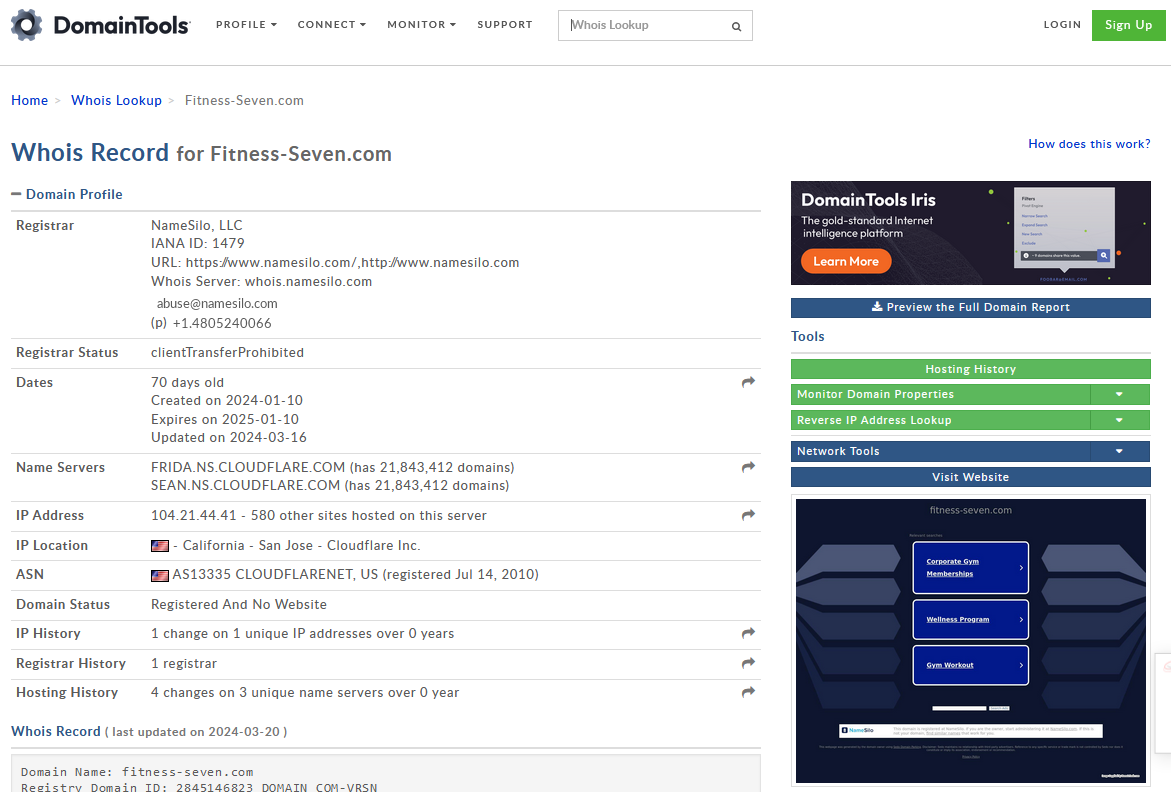Click the IP address 104.21.44.41 text

(193, 515)
